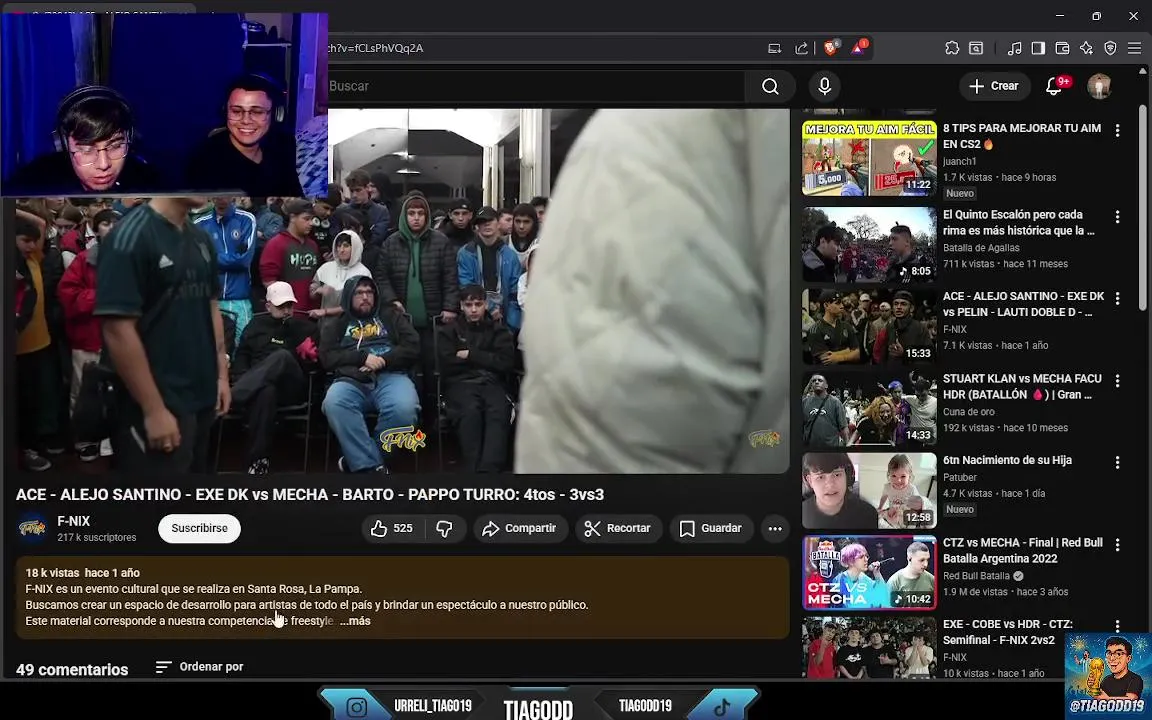Toggle the browser sidebar panel icon

coord(1038,48)
